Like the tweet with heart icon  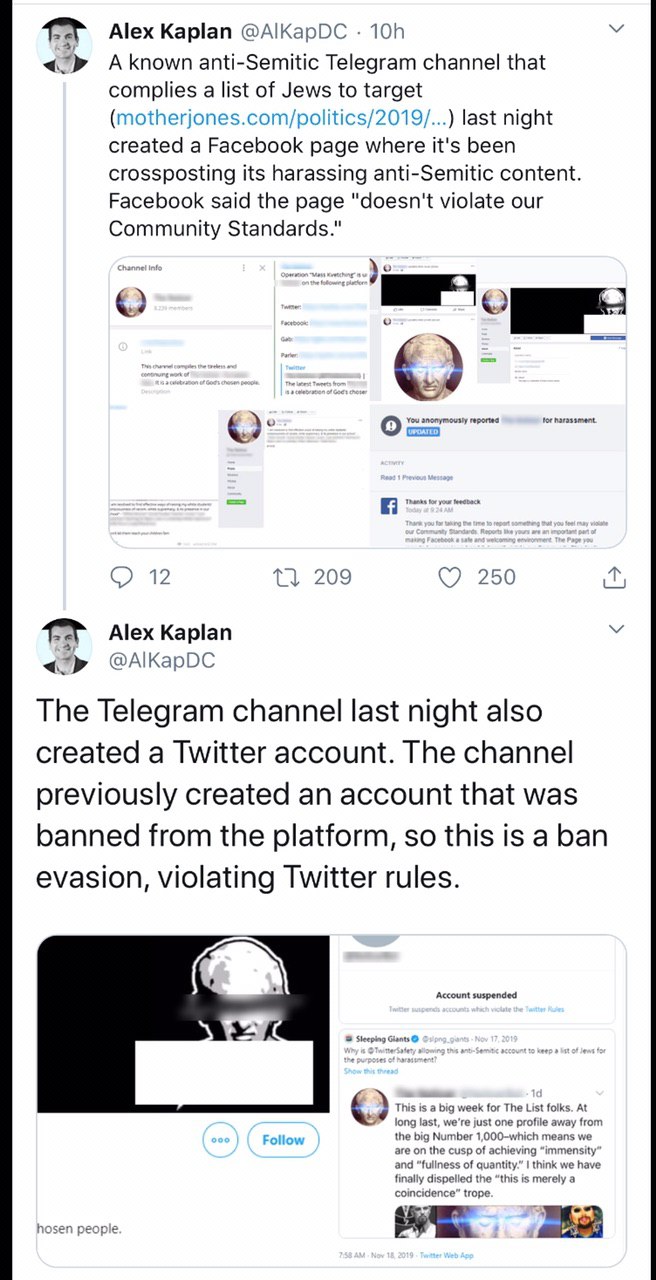(x=452, y=577)
